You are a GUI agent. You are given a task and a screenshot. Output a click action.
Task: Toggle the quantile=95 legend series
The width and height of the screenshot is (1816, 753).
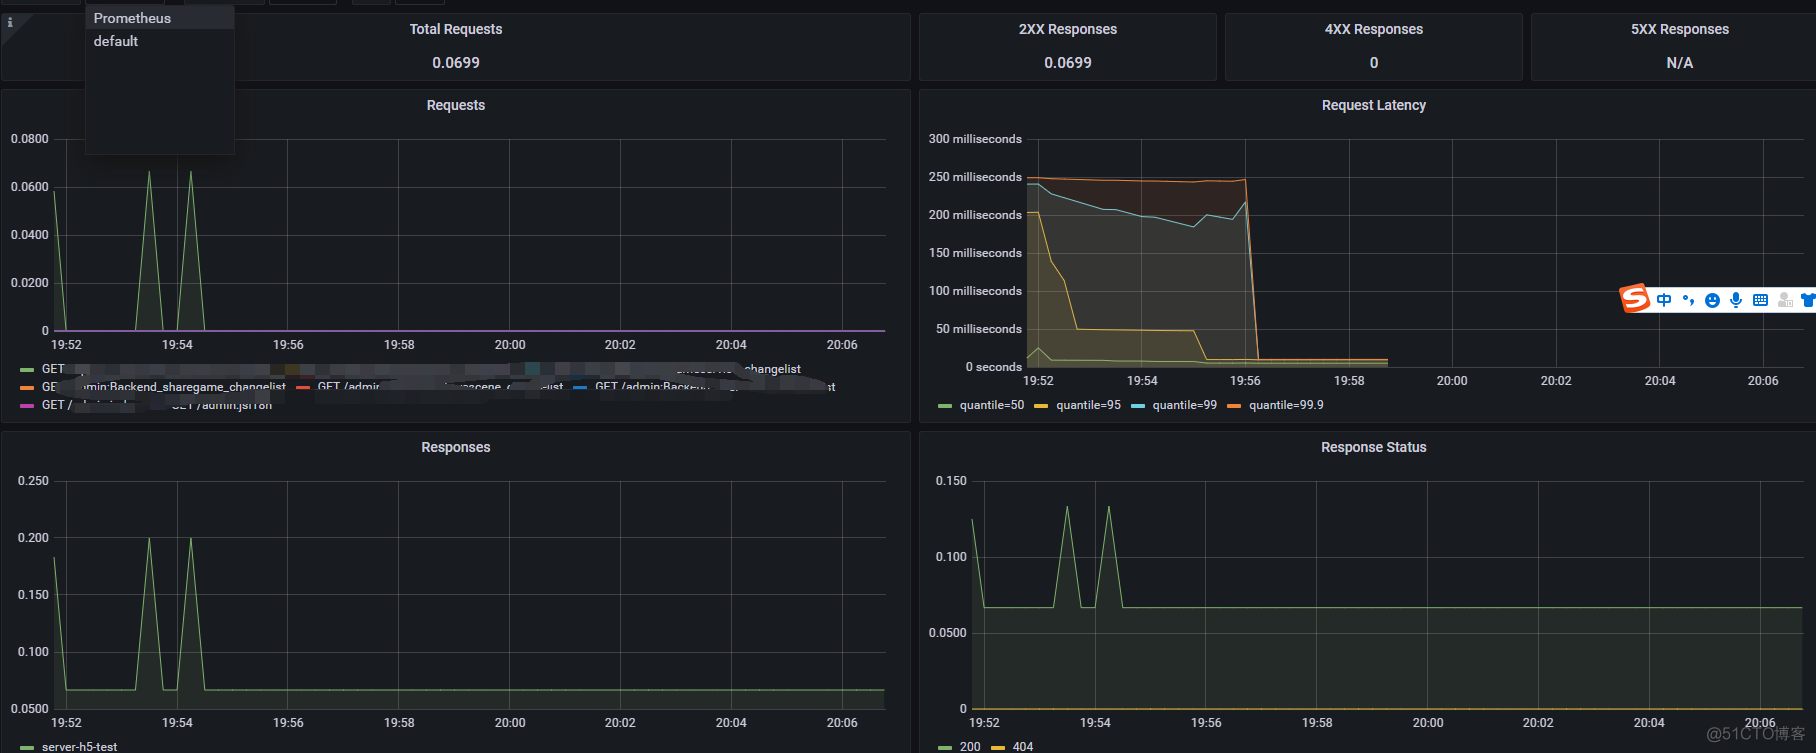click(x=1088, y=405)
